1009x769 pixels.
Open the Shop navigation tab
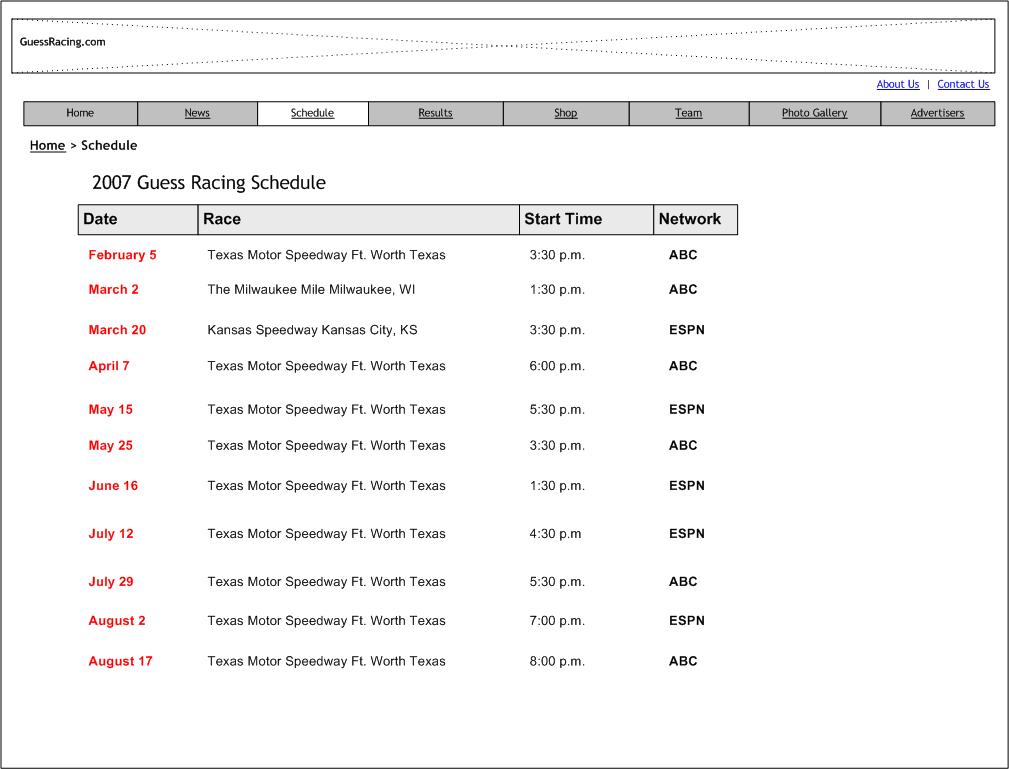(565, 113)
